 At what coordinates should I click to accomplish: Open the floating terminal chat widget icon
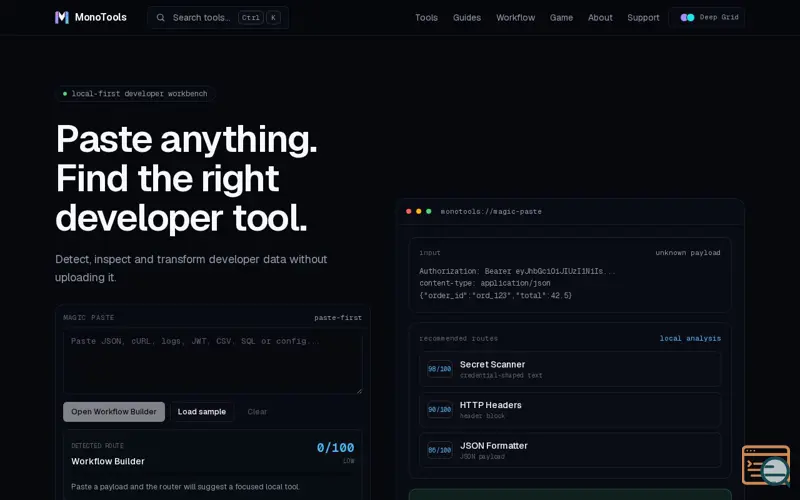pyautogui.click(x=766, y=465)
